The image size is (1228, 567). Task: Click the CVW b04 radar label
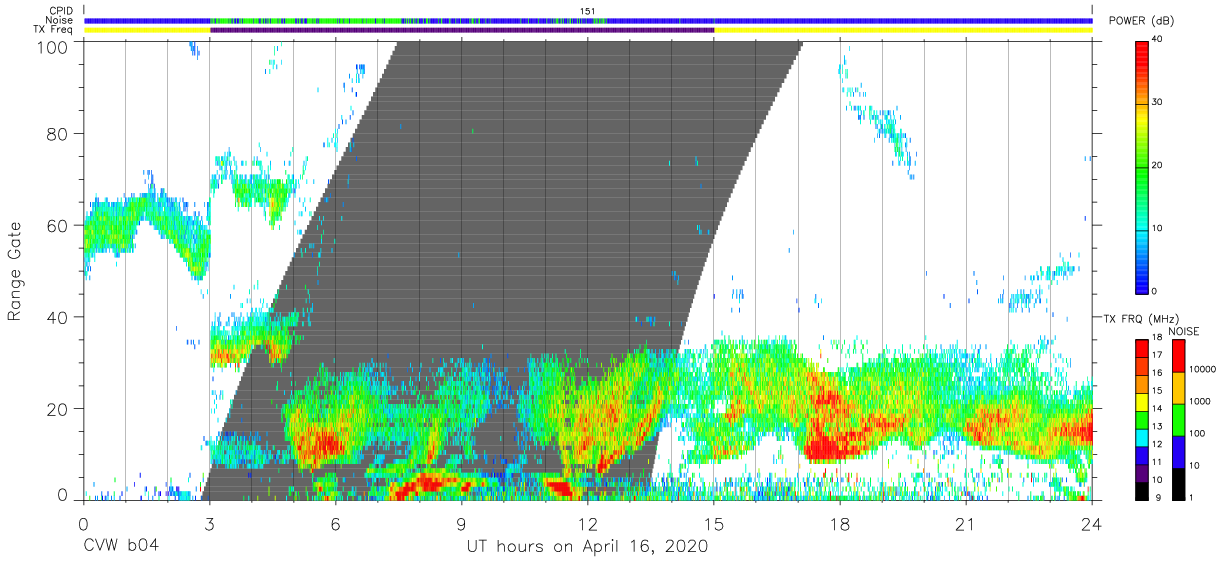click(x=121, y=546)
